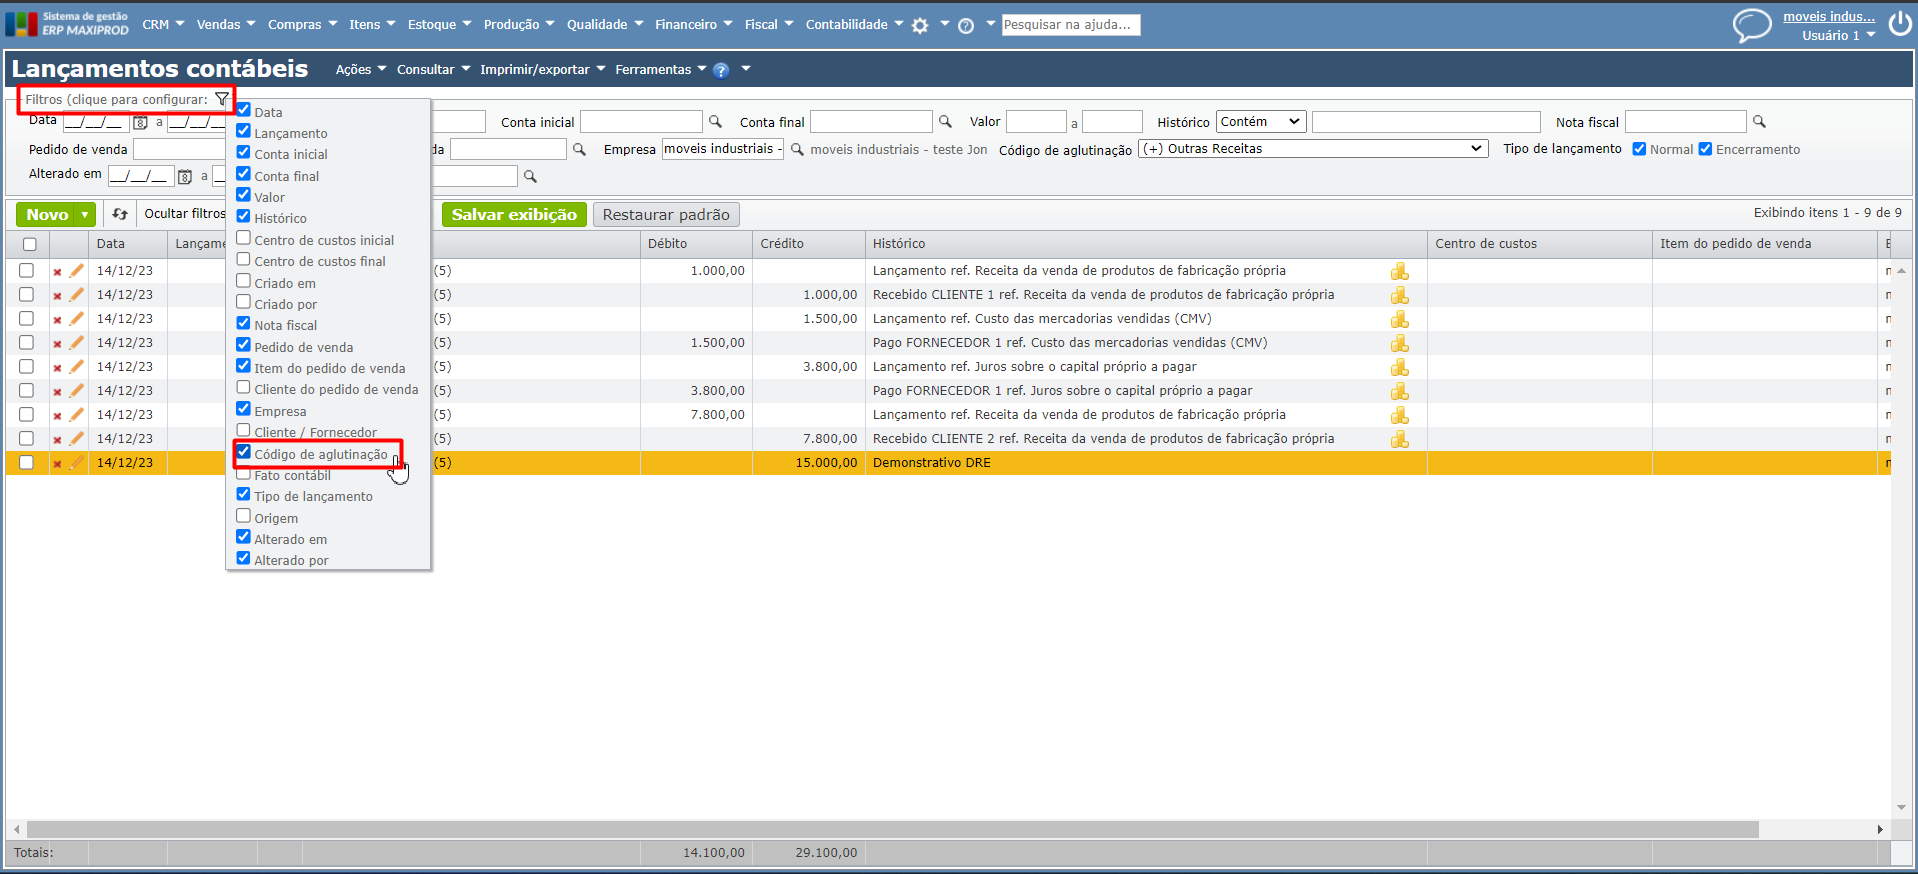Open the Novo button dropdown arrow

tap(85, 215)
